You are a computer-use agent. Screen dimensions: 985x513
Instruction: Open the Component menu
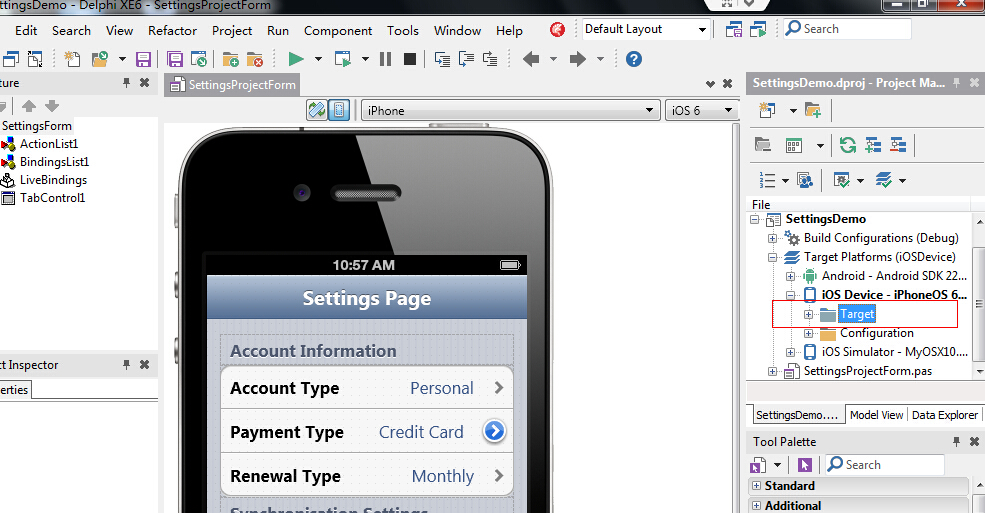point(338,30)
